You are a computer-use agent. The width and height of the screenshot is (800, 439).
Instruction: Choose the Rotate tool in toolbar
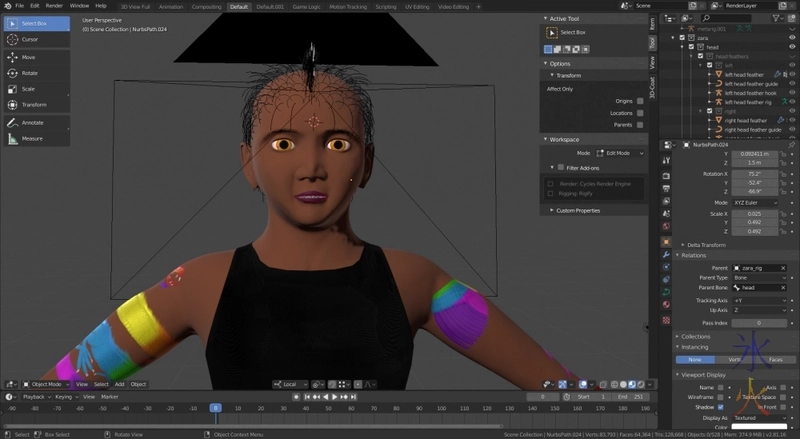35,73
